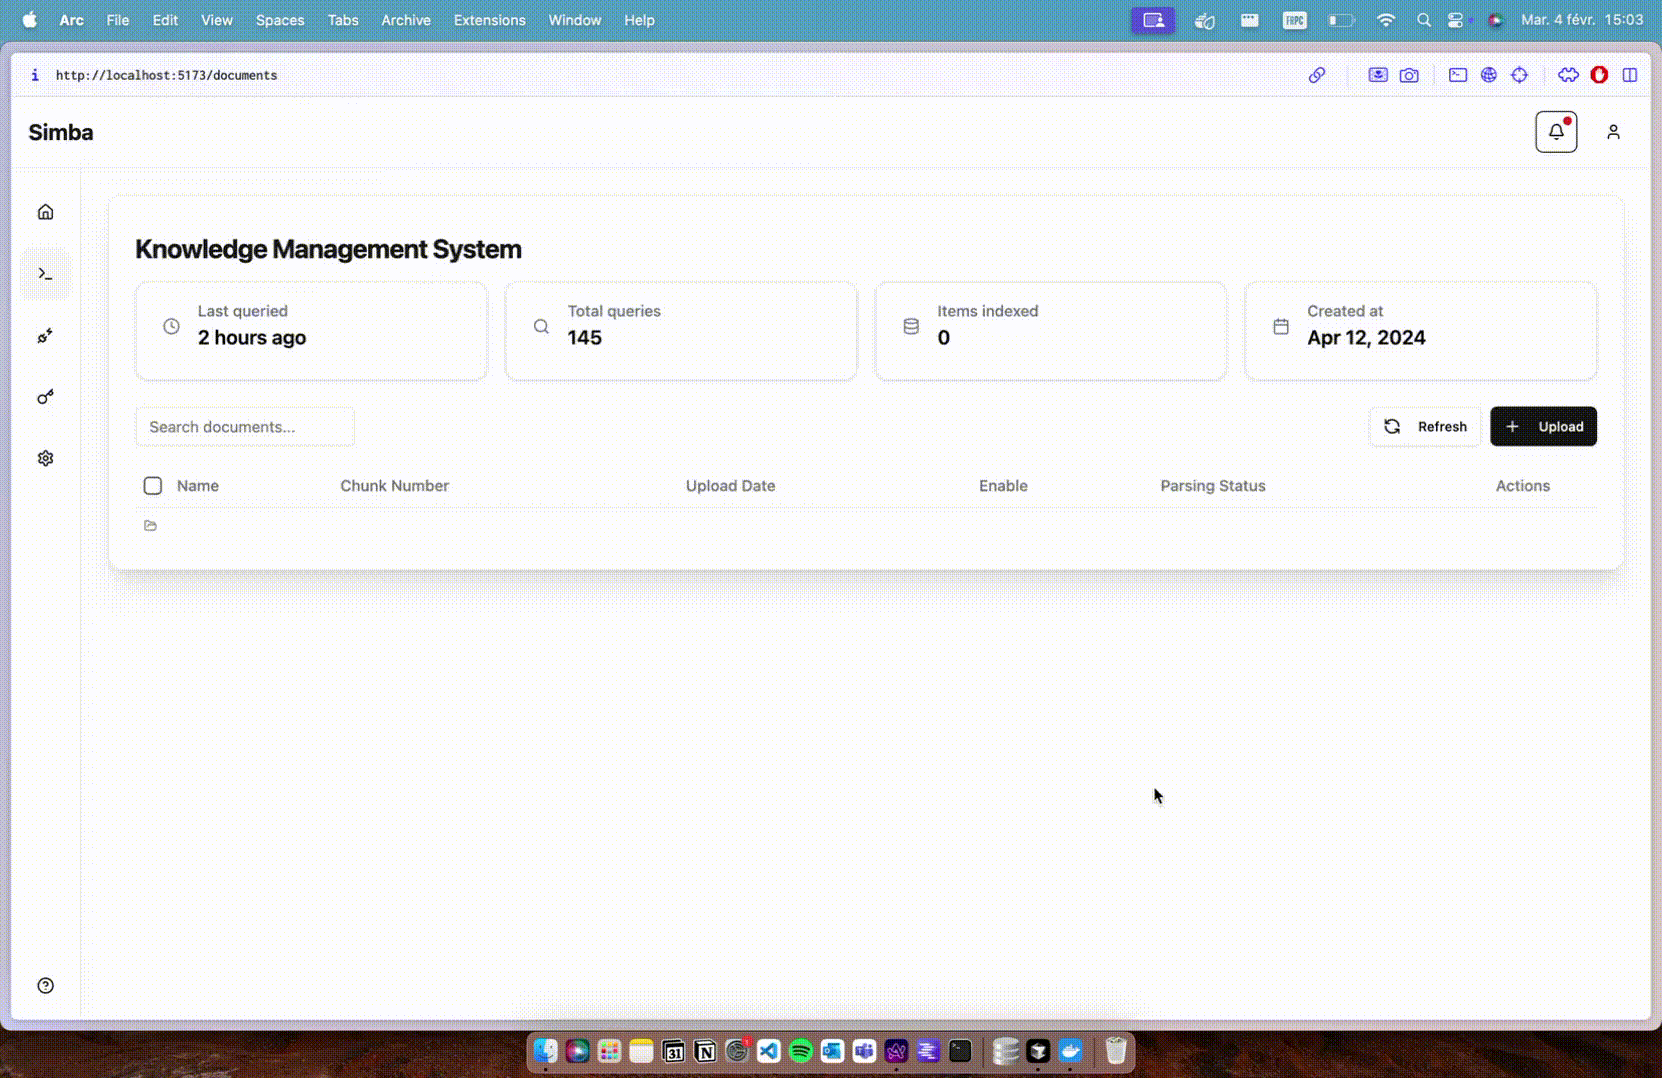Click the Upload Date column header
The image size is (1662, 1078).
730,486
